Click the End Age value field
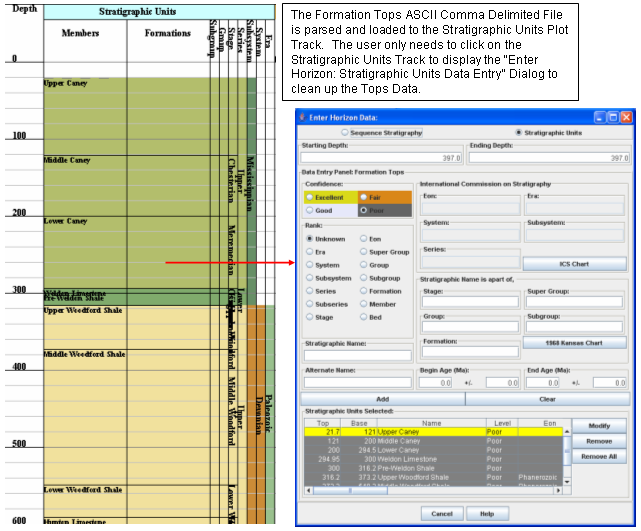Image resolution: width=641 pixels, height=531 pixels. pos(543,383)
